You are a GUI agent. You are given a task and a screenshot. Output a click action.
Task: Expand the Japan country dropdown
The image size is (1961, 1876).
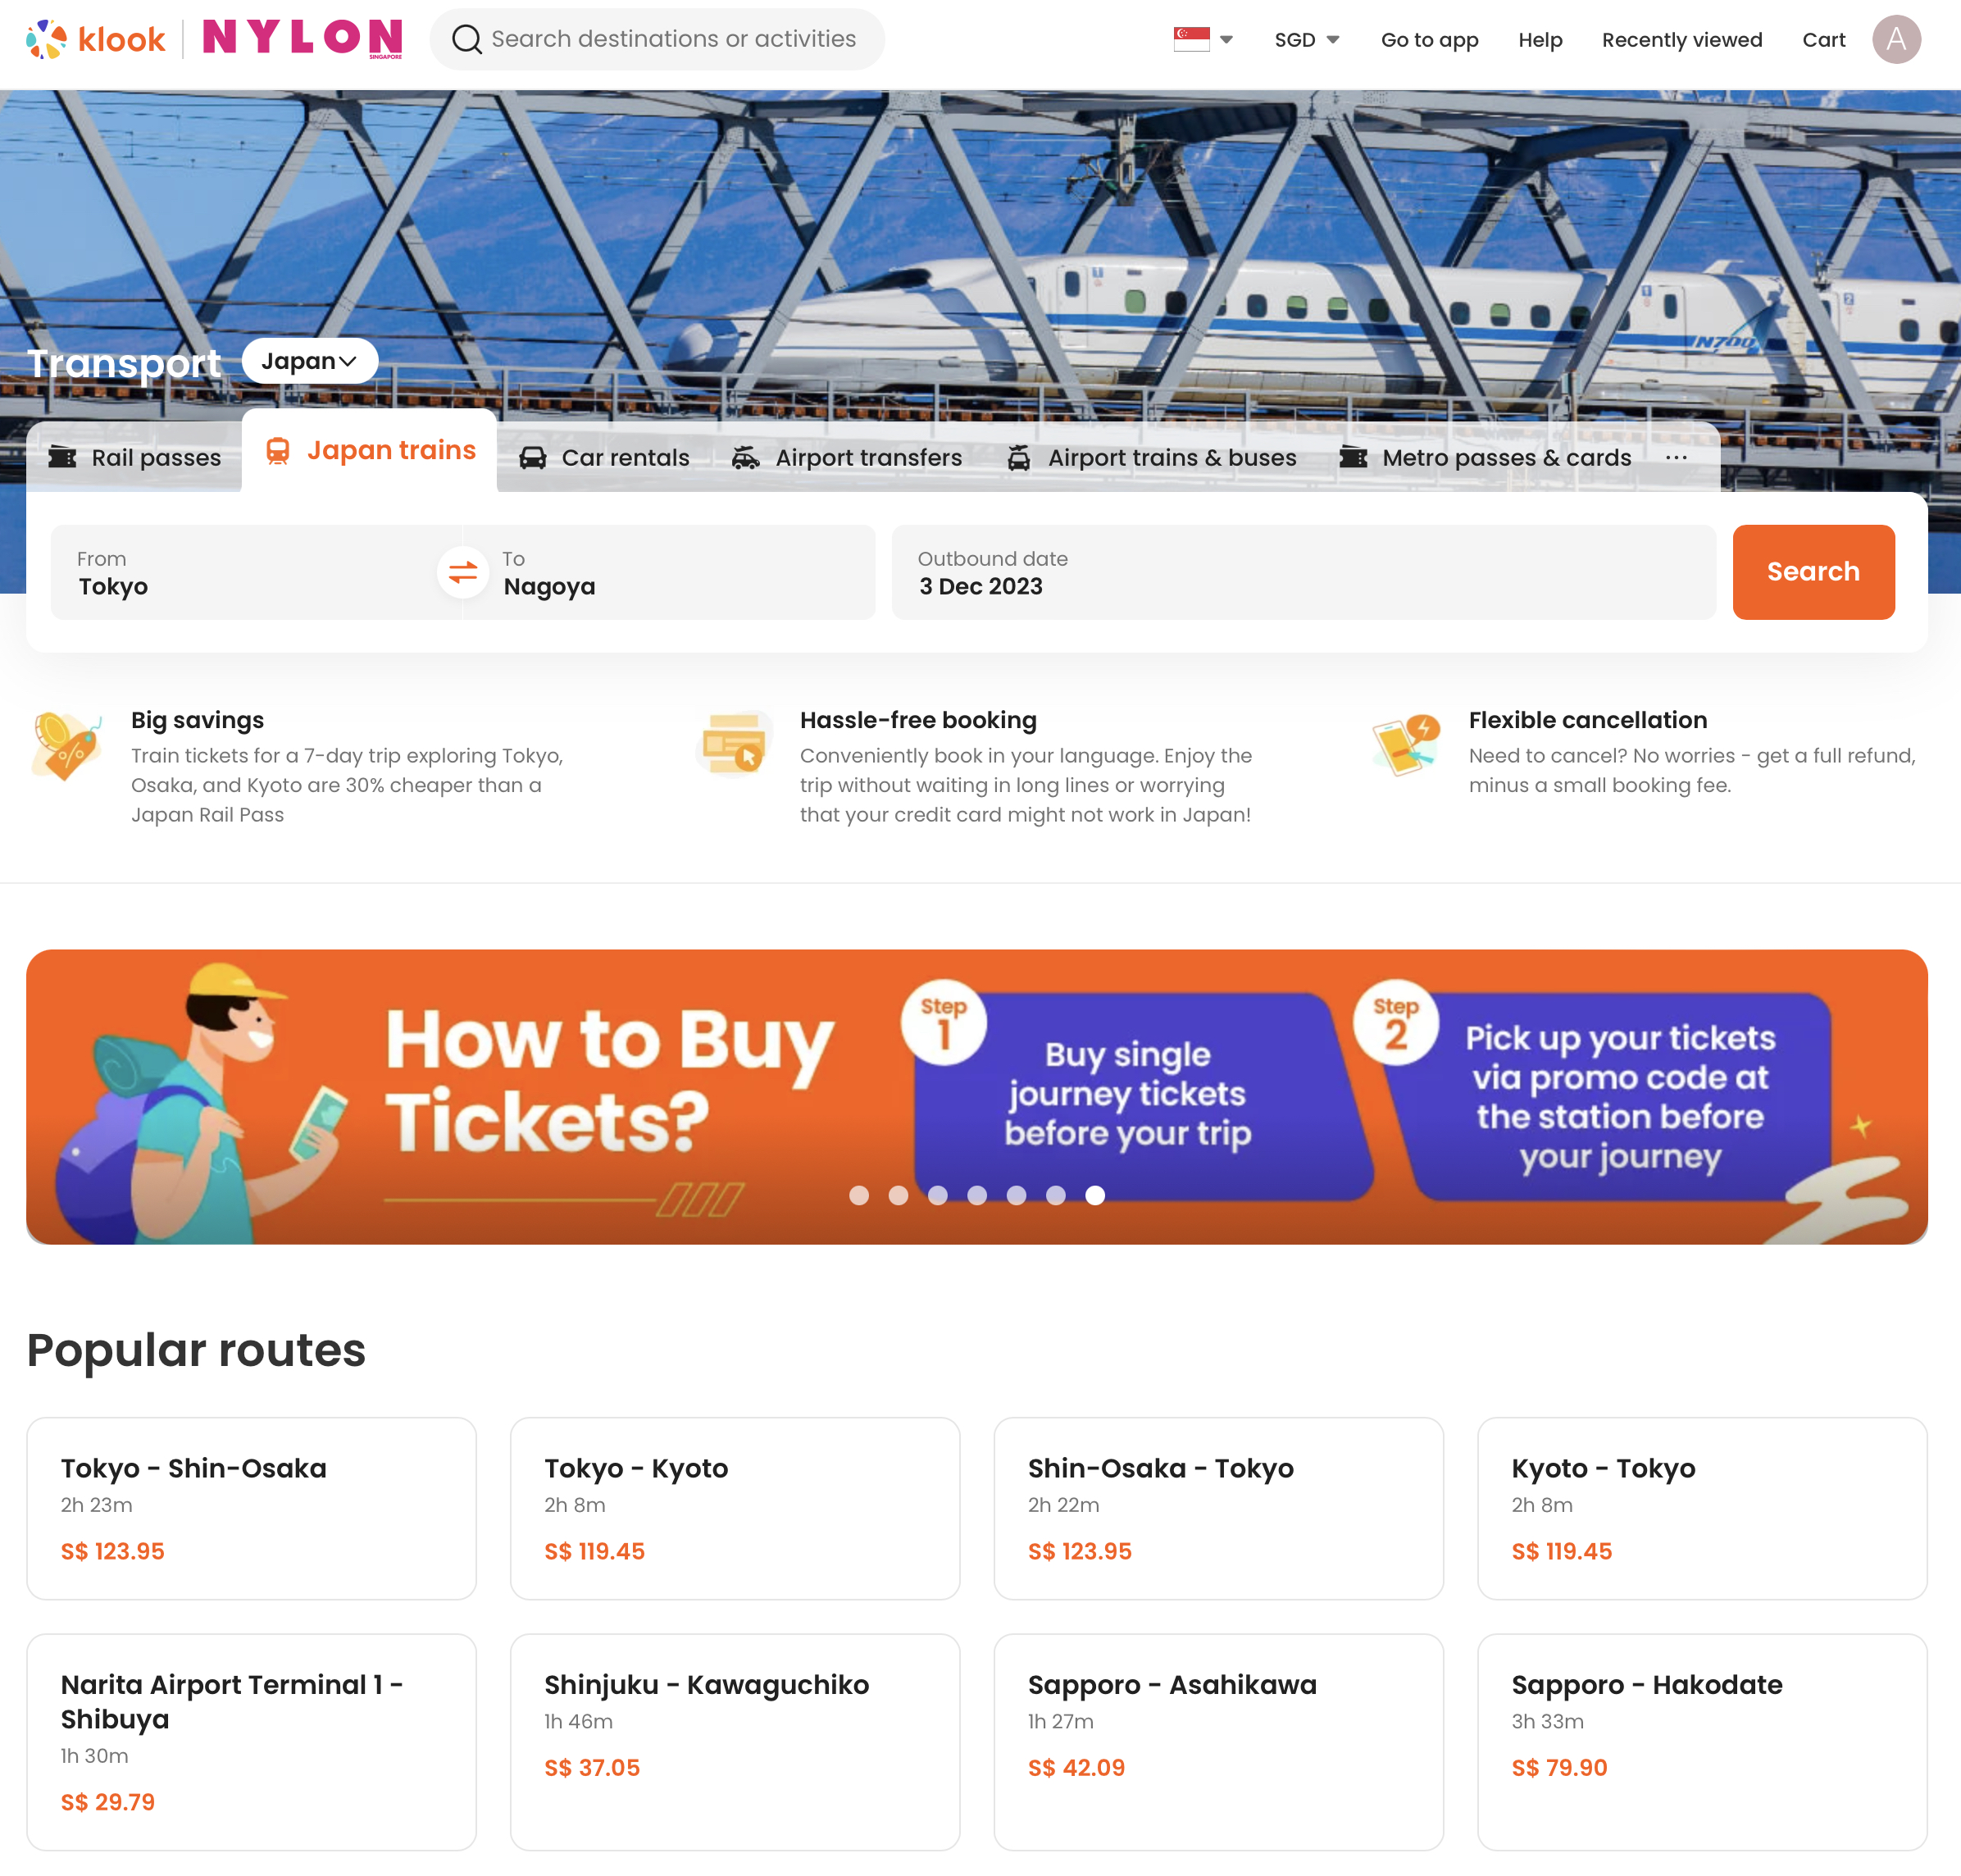[310, 361]
